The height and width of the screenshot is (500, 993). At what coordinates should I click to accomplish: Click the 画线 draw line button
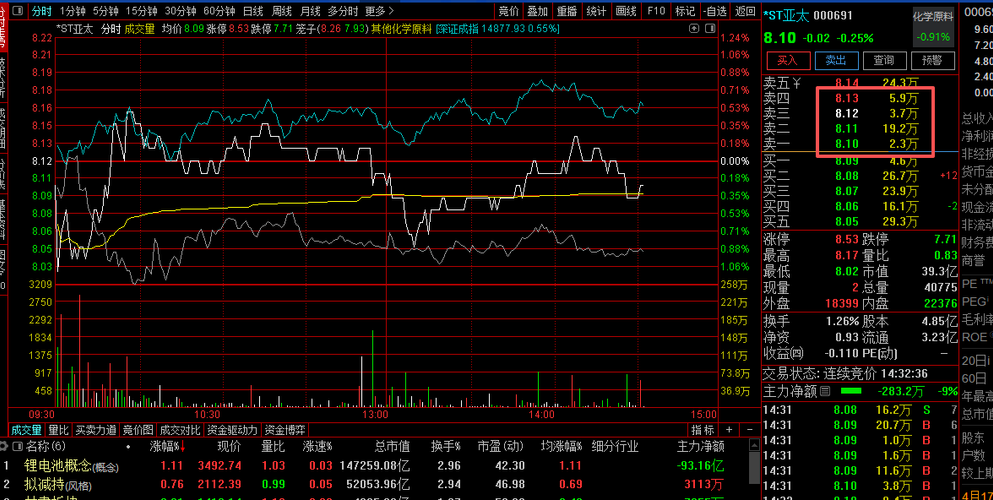click(626, 11)
